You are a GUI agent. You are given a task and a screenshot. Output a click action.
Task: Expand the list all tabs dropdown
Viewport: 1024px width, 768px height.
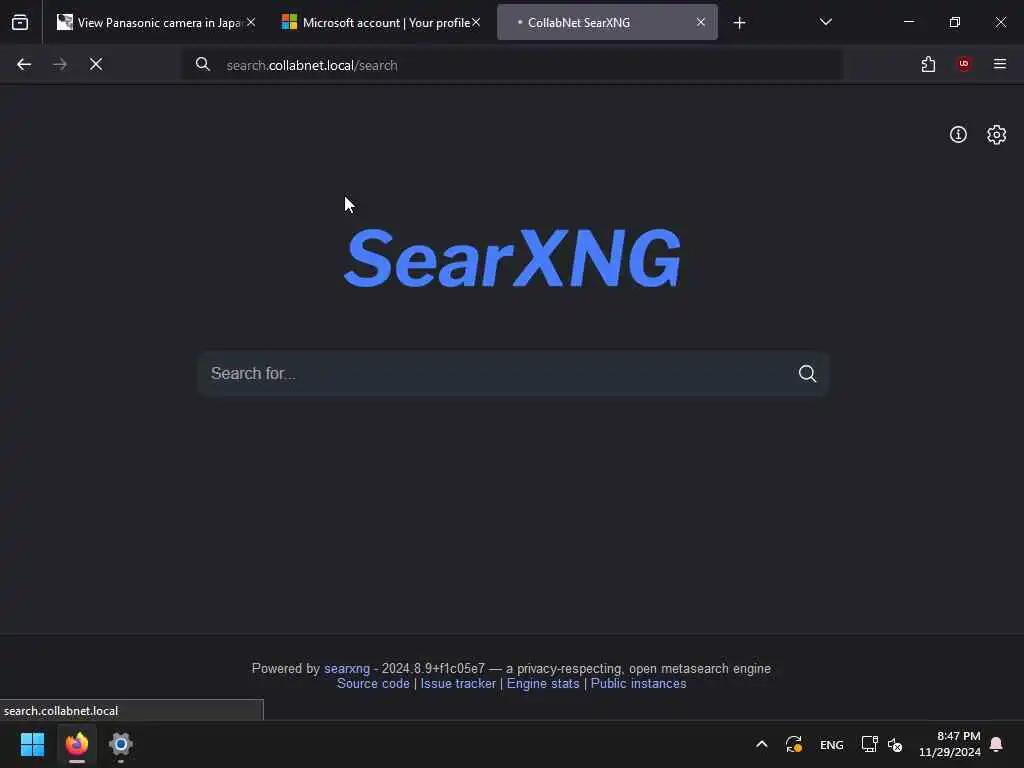point(825,22)
